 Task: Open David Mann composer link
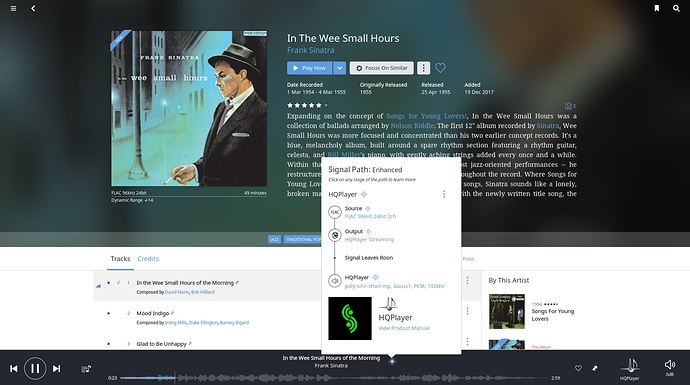(177, 292)
